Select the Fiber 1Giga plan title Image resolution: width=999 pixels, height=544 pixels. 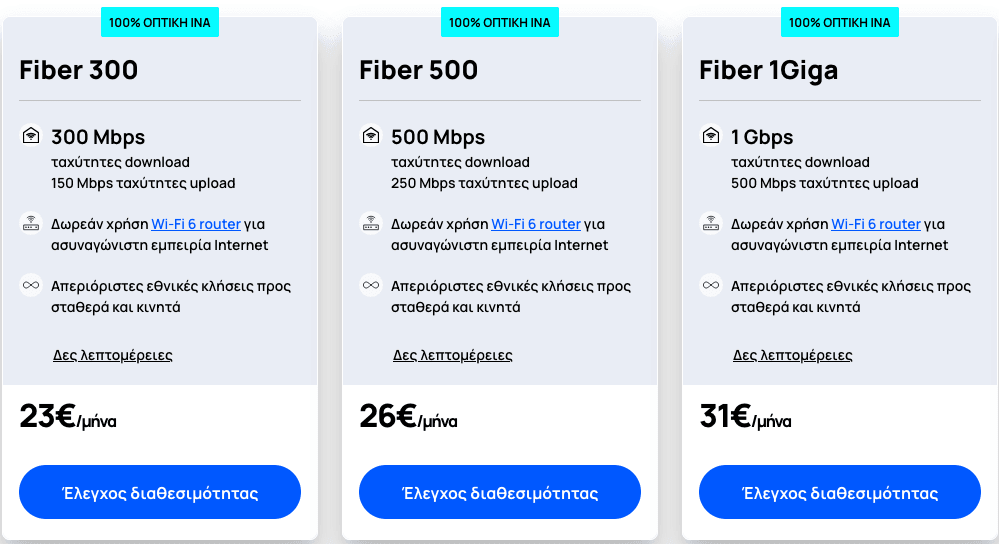click(768, 70)
